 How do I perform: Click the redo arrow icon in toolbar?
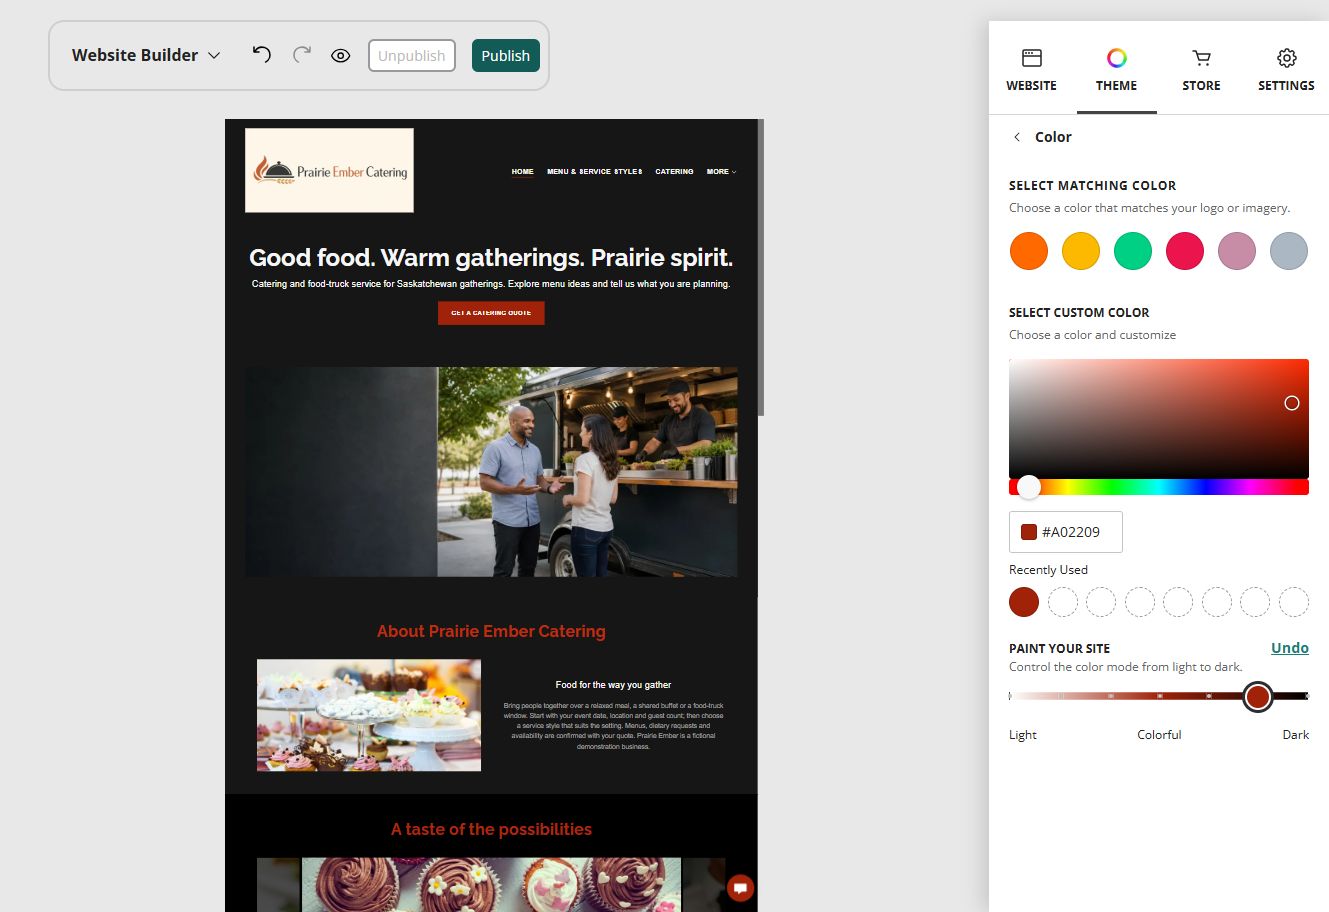point(301,55)
